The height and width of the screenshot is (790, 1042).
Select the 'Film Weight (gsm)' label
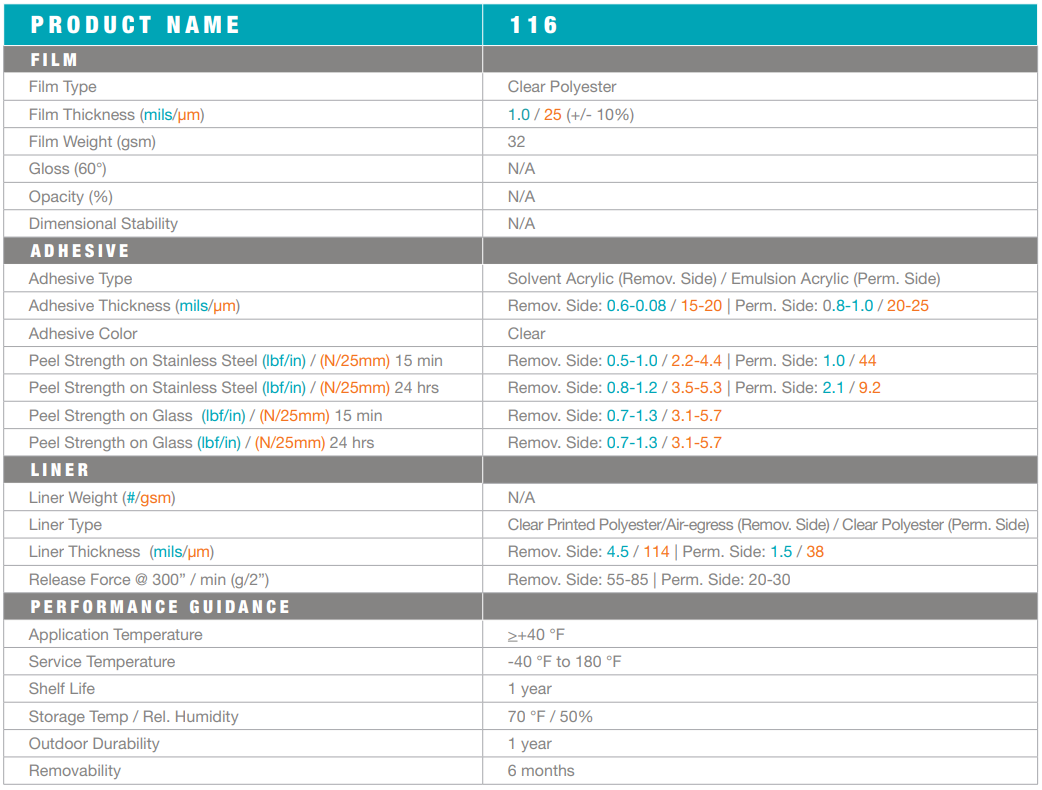coord(92,142)
